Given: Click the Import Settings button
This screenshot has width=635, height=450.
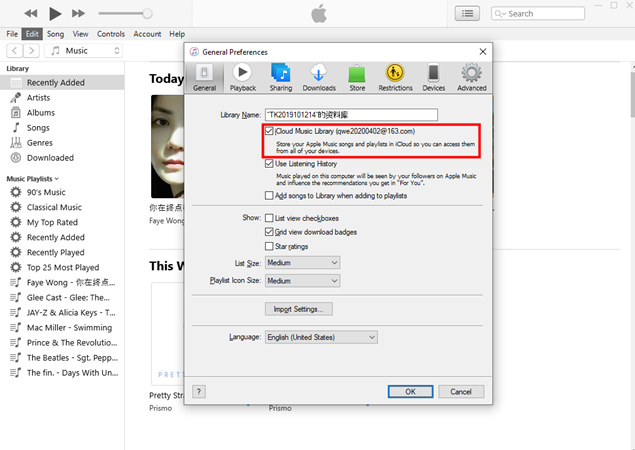Looking at the screenshot, I should coord(299,309).
